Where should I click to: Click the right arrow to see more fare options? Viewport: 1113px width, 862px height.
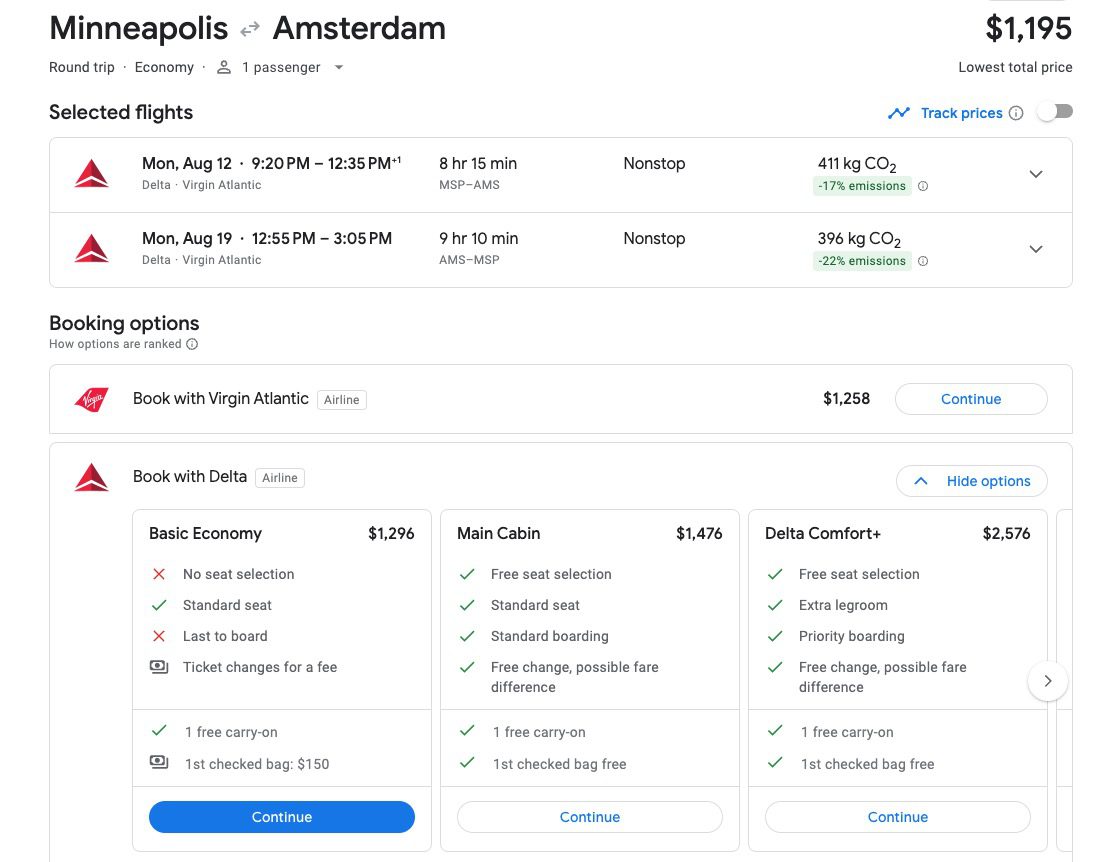(x=1048, y=681)
